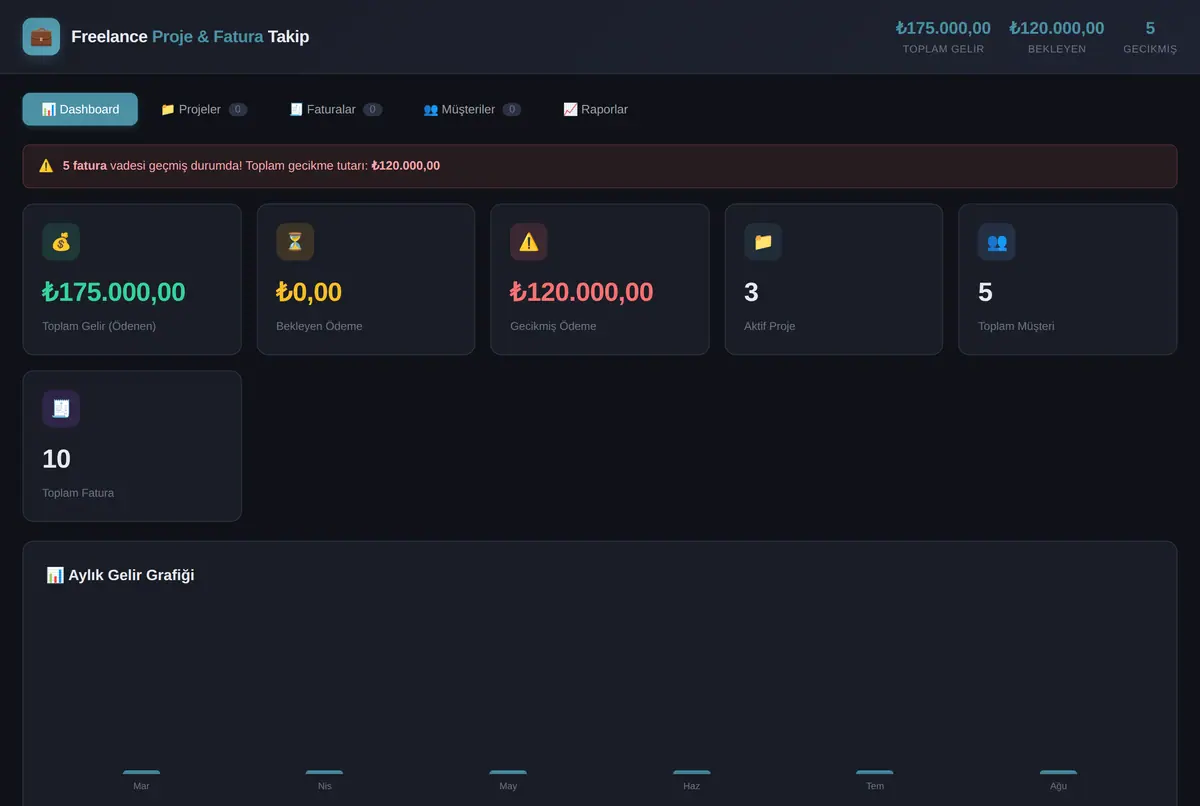1200x806 pixels.
Task: Click the briefcase app logo icon
Action: [x=41, y=37]
